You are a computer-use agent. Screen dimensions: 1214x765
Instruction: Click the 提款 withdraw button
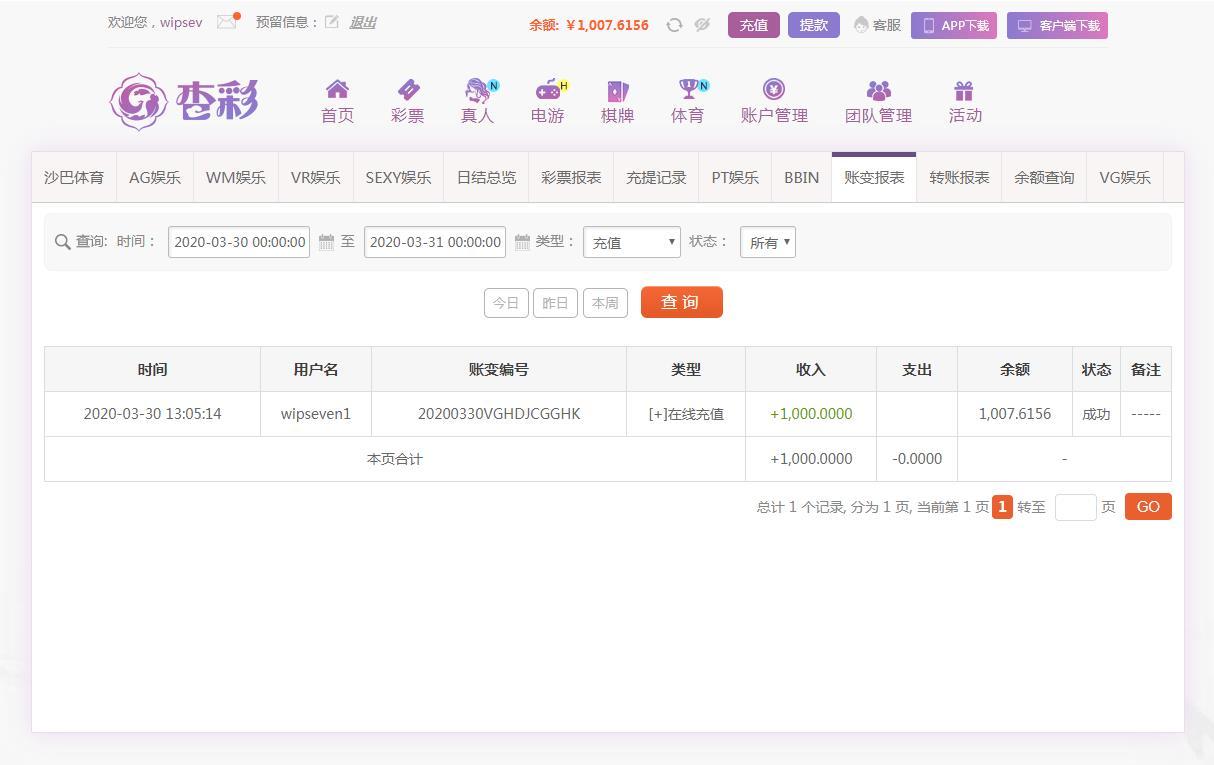(x=814, y=25)
